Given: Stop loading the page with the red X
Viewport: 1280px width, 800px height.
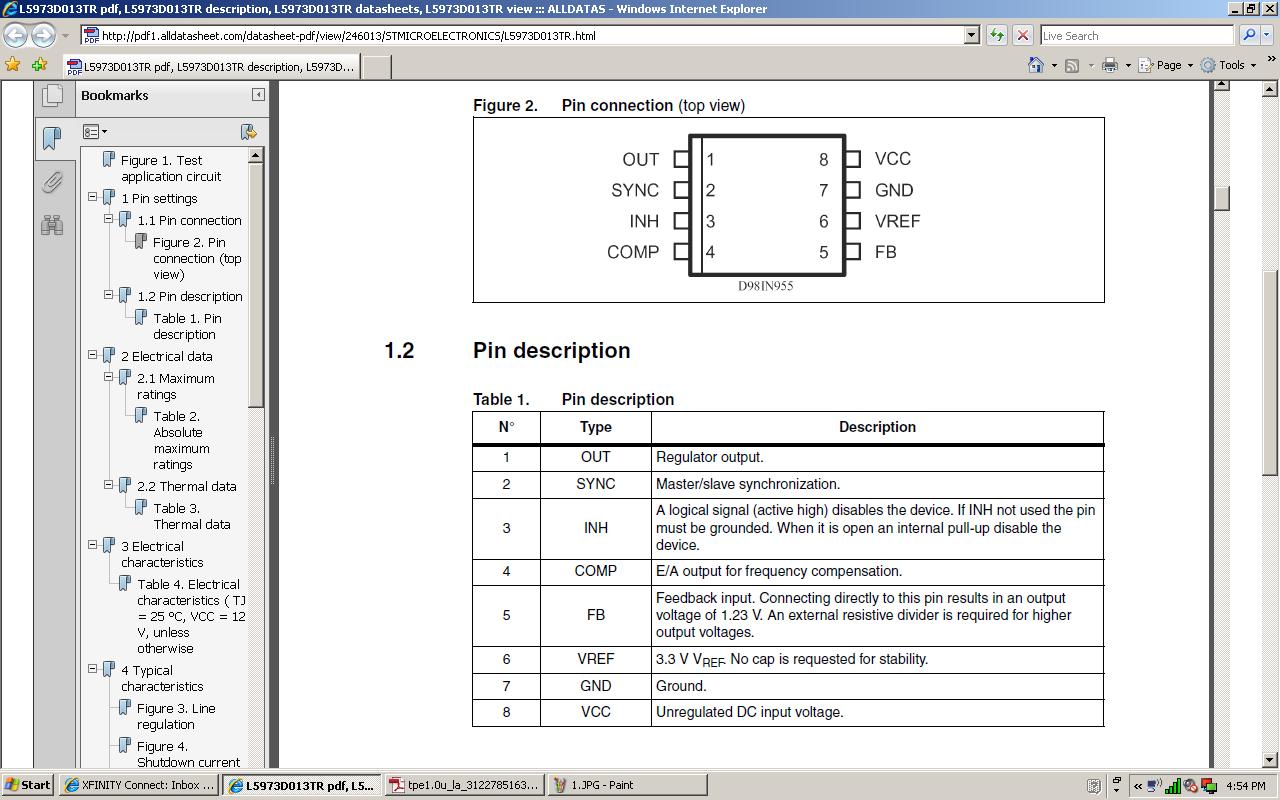Looking at the screenshot, I should 1022,35.
